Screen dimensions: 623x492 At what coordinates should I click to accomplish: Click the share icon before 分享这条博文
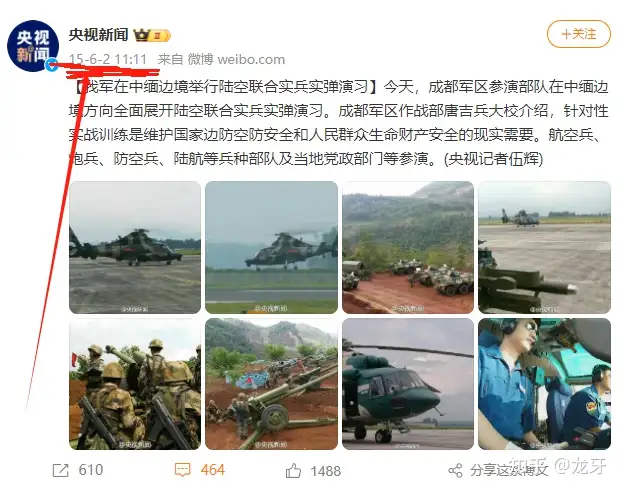455,471
